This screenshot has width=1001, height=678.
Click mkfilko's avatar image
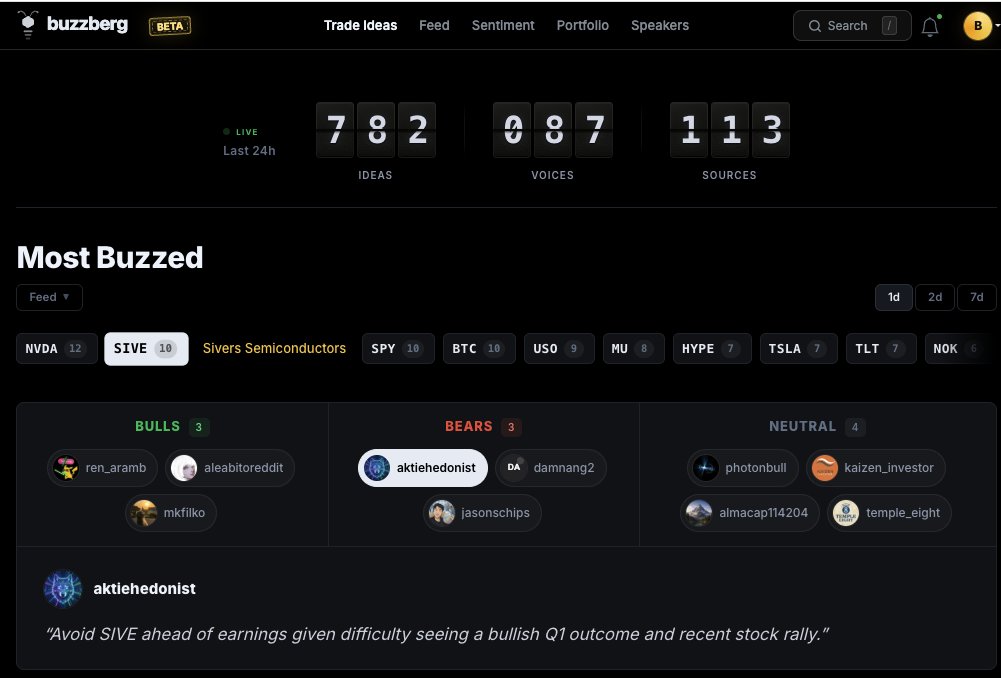[x=144, y=513]
